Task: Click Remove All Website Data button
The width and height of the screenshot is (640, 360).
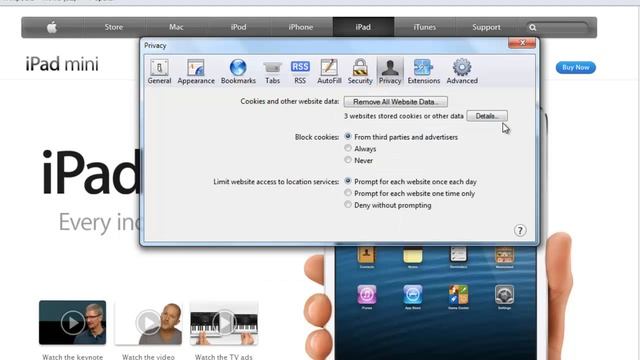Action: click(x=396, y=102)
